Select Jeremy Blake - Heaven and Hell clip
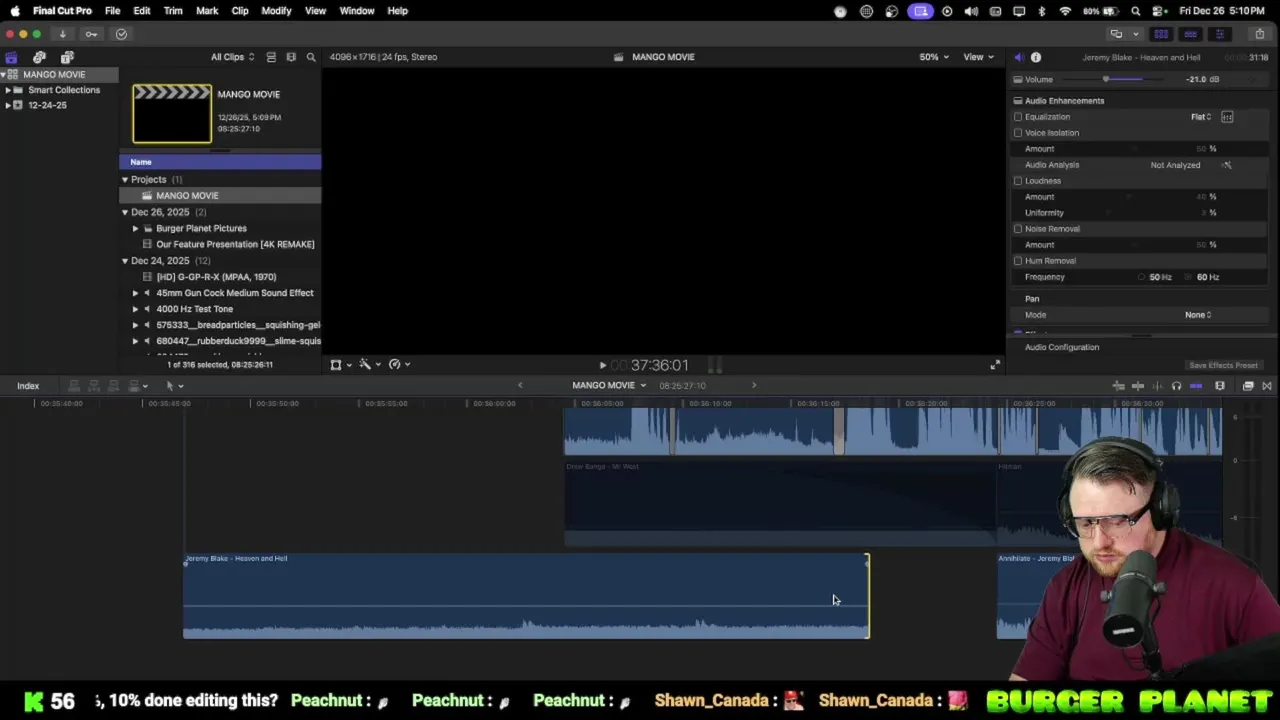Image resolution: width=1280 pixels, height=720 pixels. (x=526, y=596)
